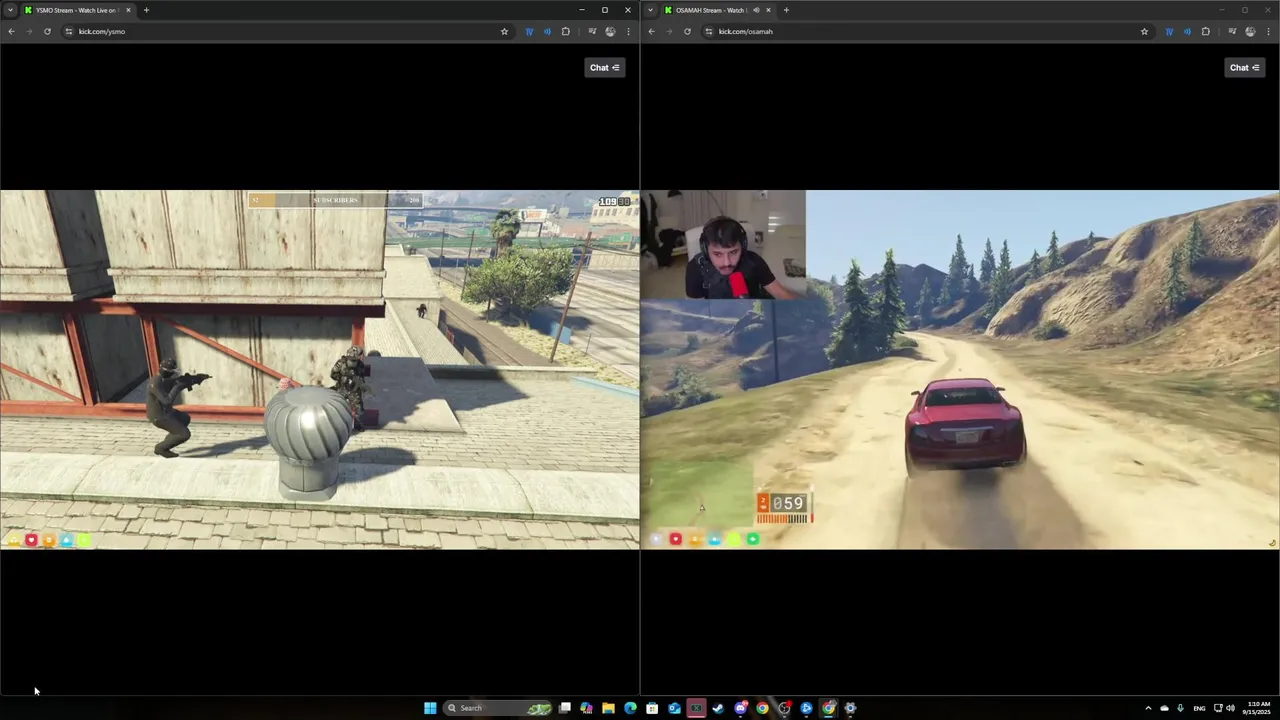Open Extensions puzzle menu in YSMO window
The height and width of the screenshot is (720, 1280).
click(x=565, y=31)
